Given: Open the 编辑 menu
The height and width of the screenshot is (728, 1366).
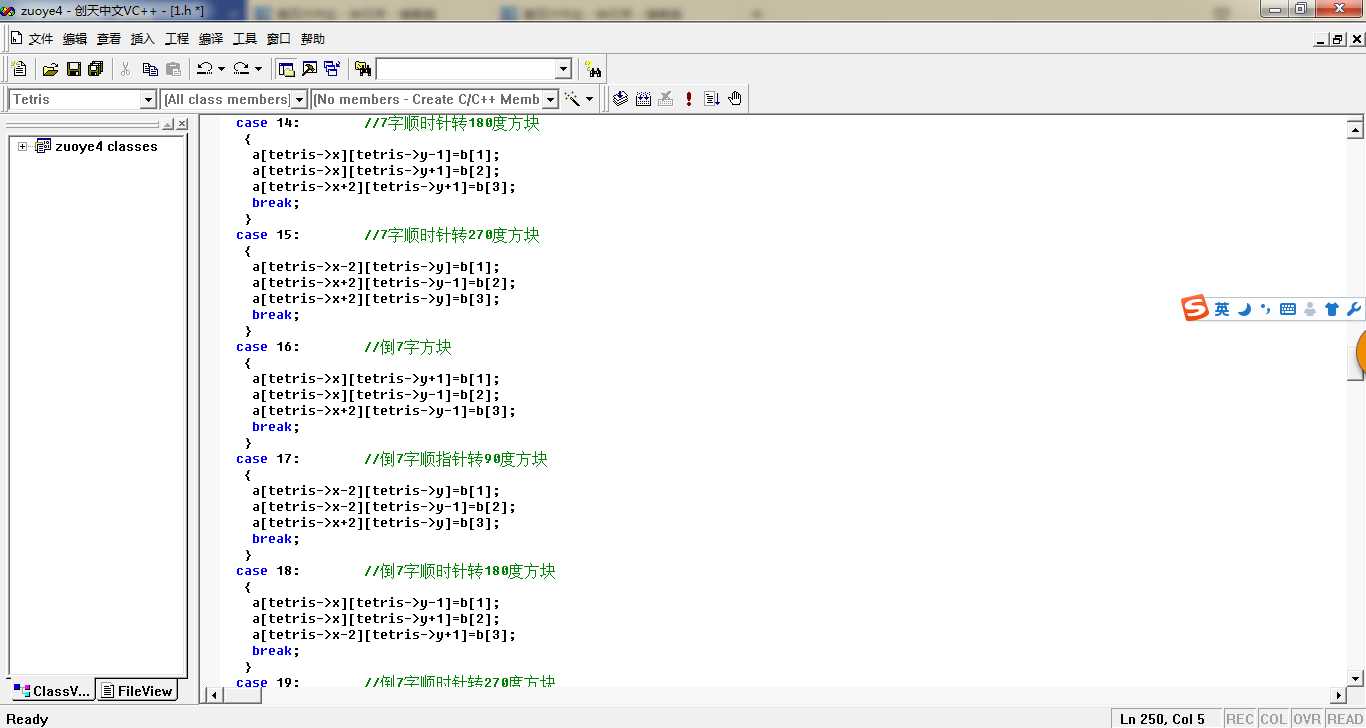Looking at the screenshot, I should 75,39.
